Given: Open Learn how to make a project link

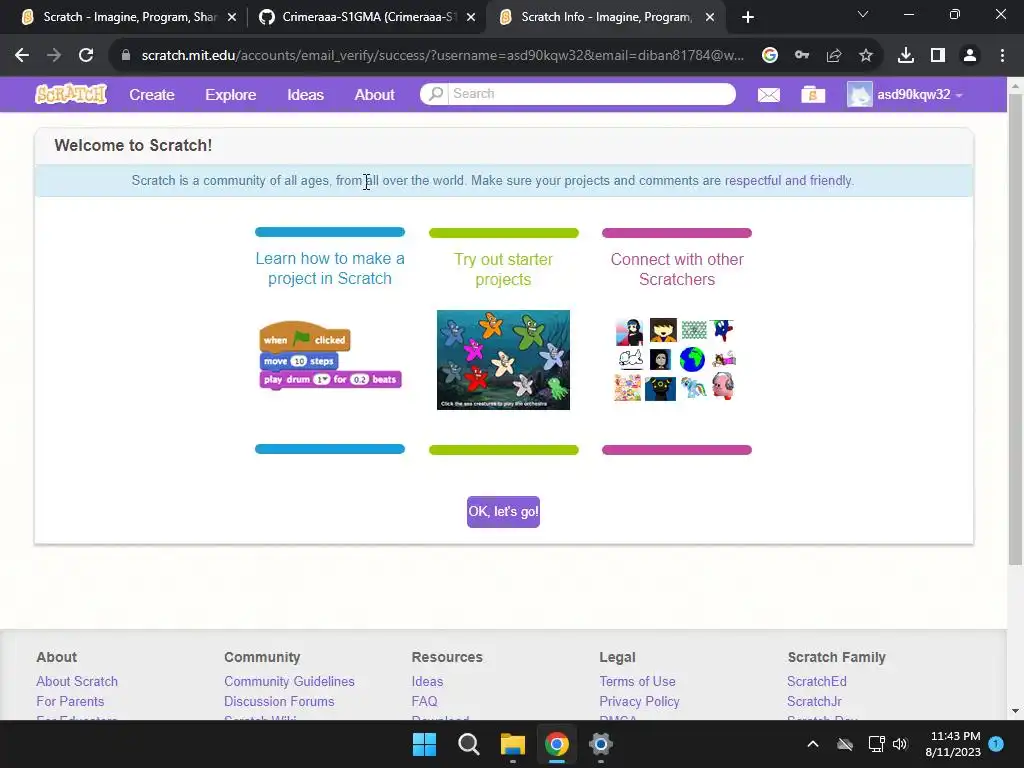Looking at the screenshot, I should [x=330, y=268].
